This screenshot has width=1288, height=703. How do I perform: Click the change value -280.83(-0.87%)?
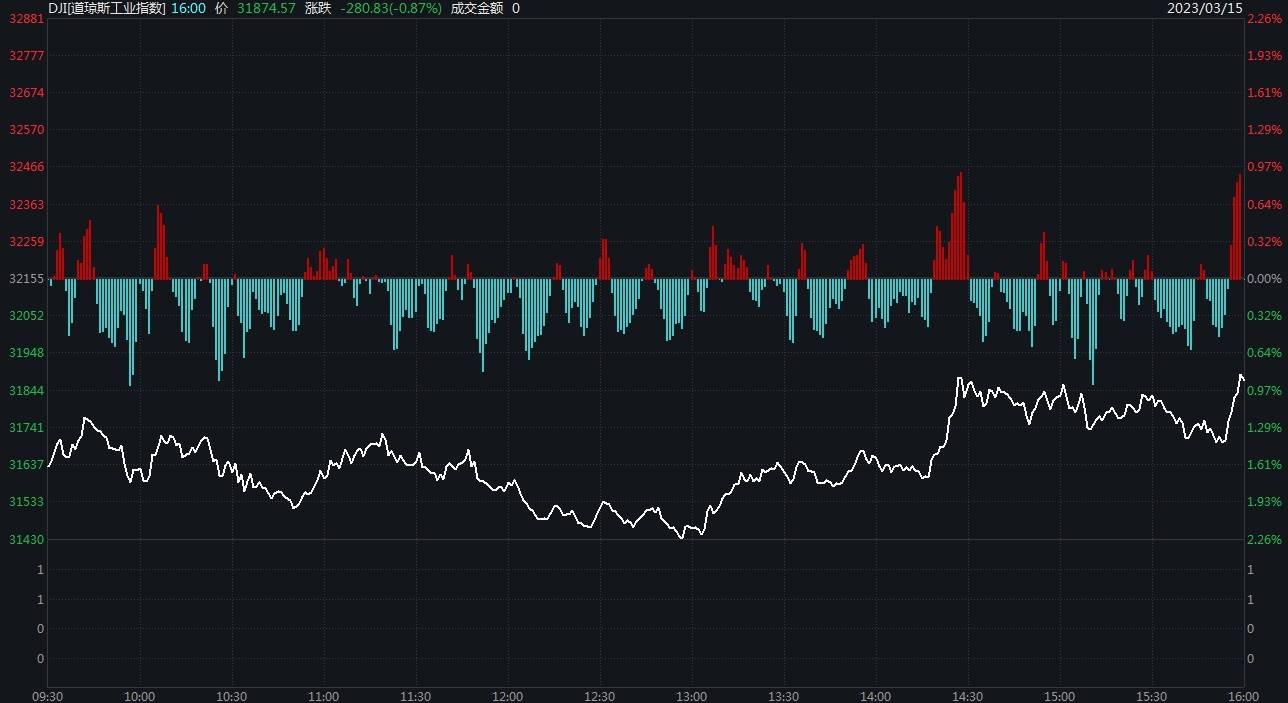[390, 8]
